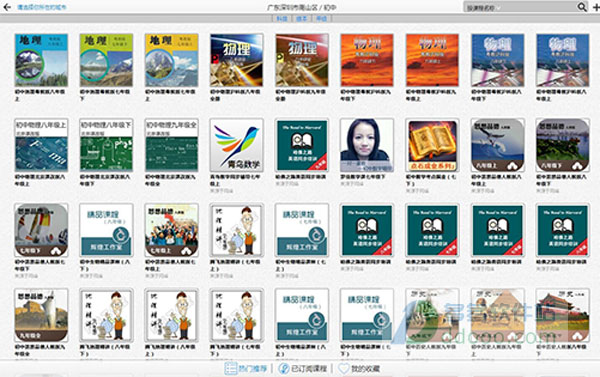Open 思想品德 八年级下 green trees cover

click(563, 145)
